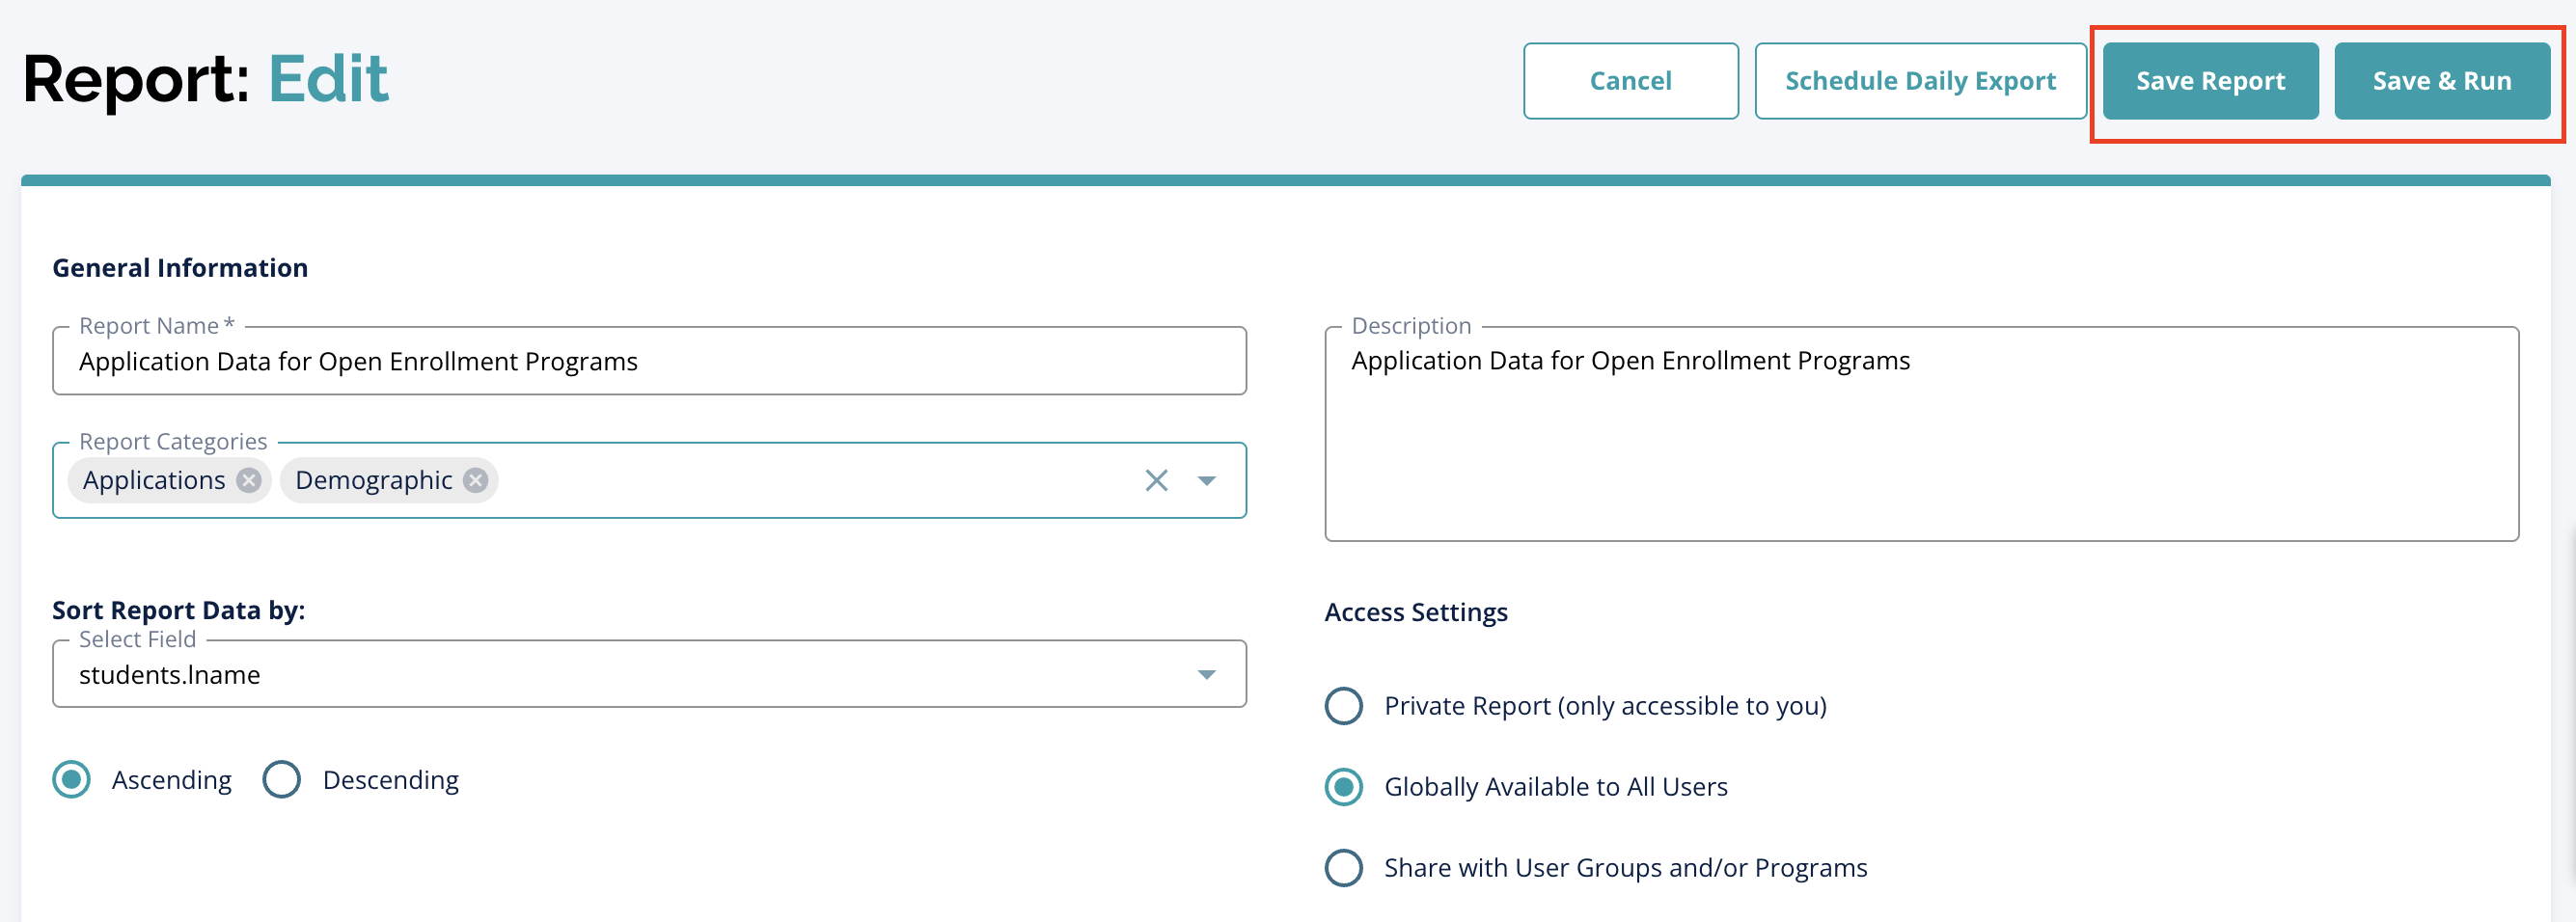Click the Access Settings heading
Viewport: 2576px width, 922px height.
[1416, 612]
